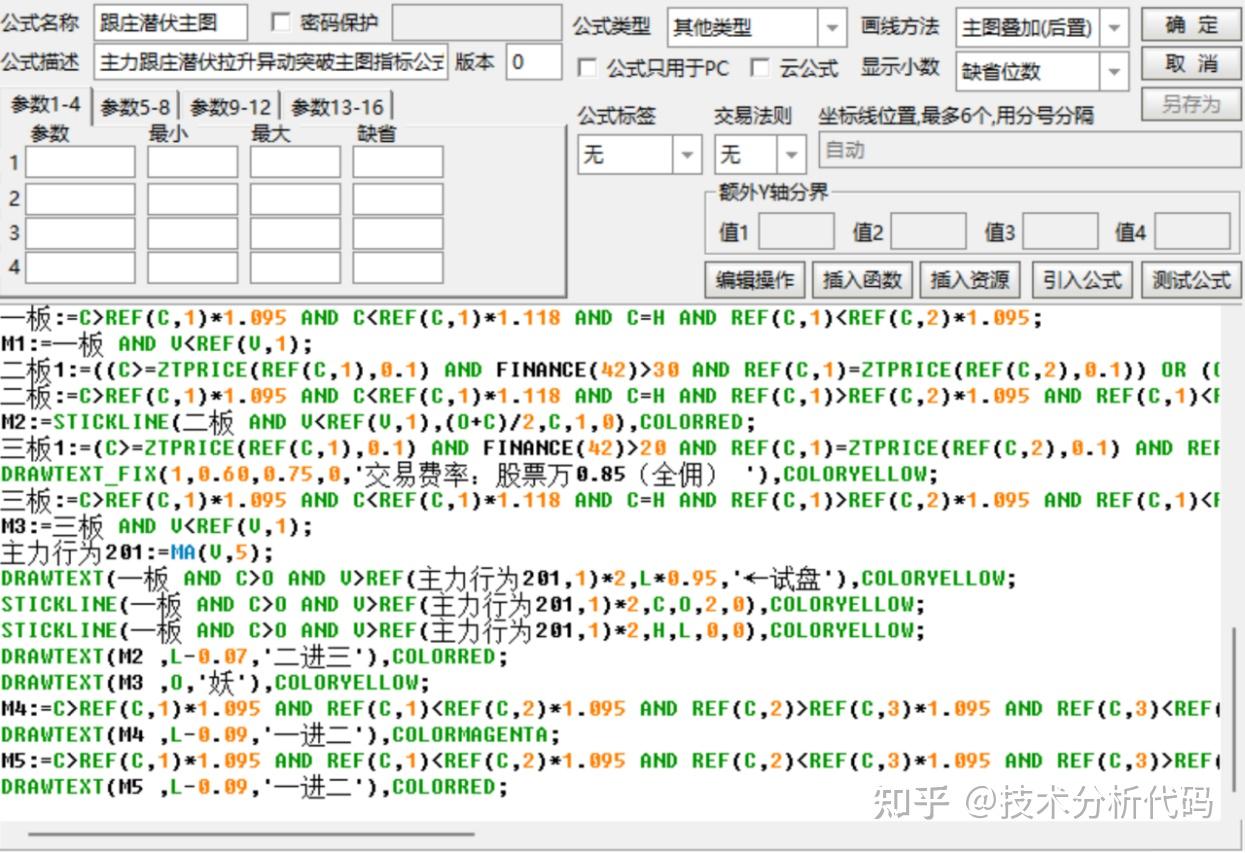Click row 3 缺省 field
The image size is (1245, 853).
(x=398, y=233)
